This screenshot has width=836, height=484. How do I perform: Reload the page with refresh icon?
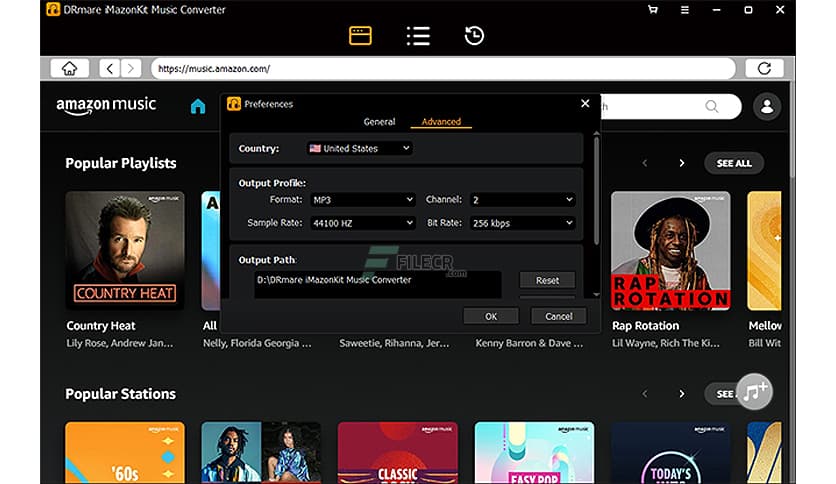click(764, 68)
